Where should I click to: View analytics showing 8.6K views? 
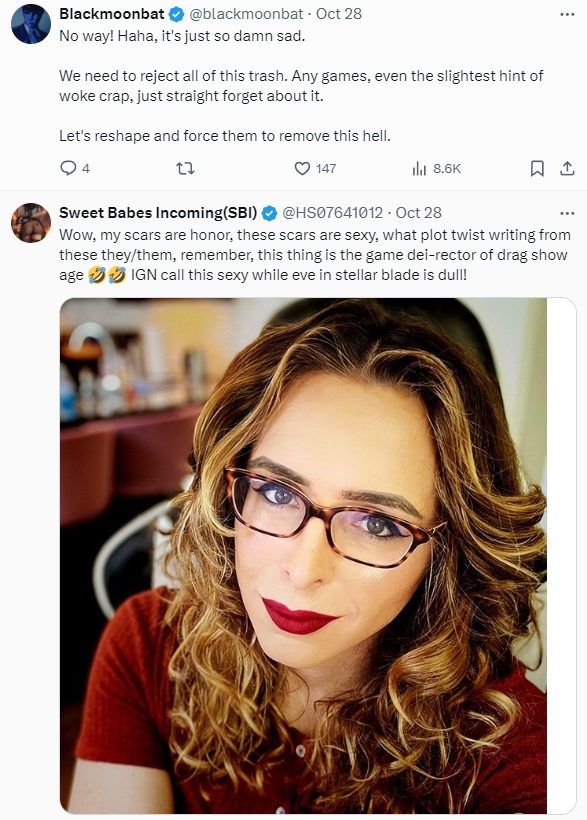pos(437,168)
